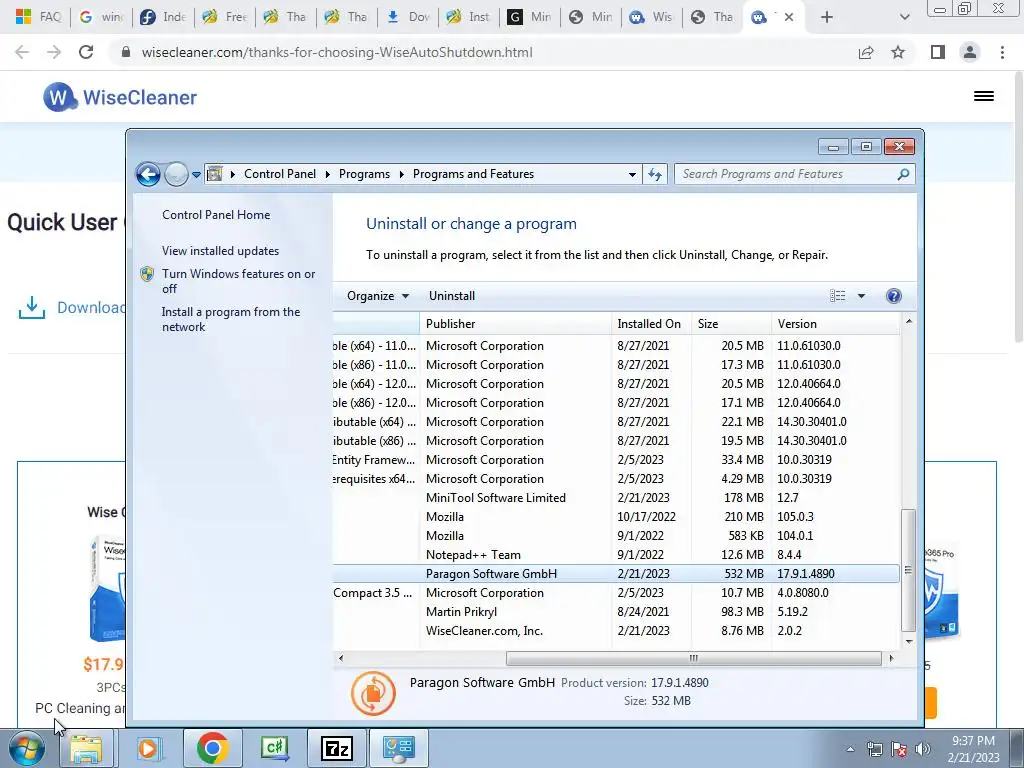Select Control Panel breadcrumb in address bar
The width and height of the screenshot is (1024, 768).
280,174
